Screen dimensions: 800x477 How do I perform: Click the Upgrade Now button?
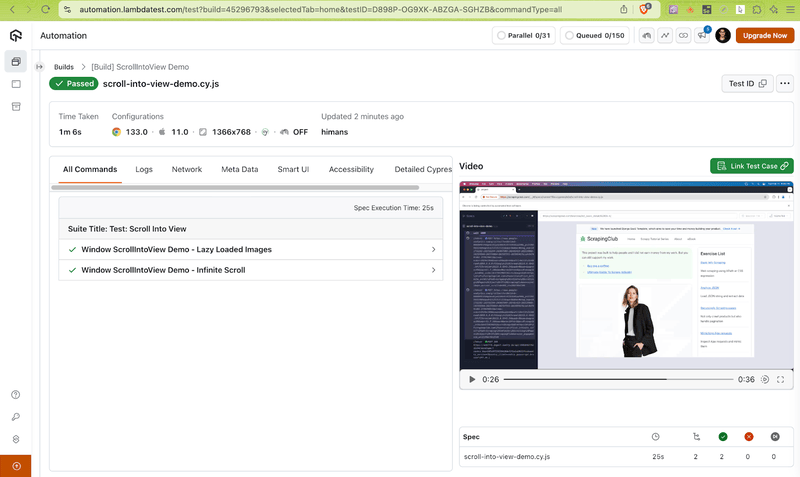(x=765, y=35)
